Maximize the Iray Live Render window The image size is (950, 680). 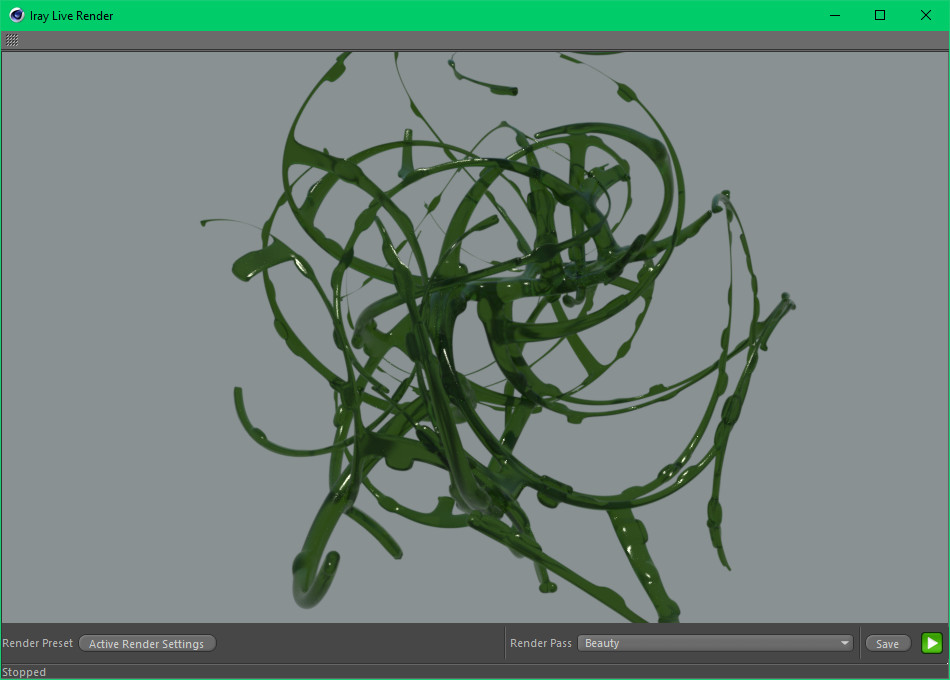click(880, 15)
